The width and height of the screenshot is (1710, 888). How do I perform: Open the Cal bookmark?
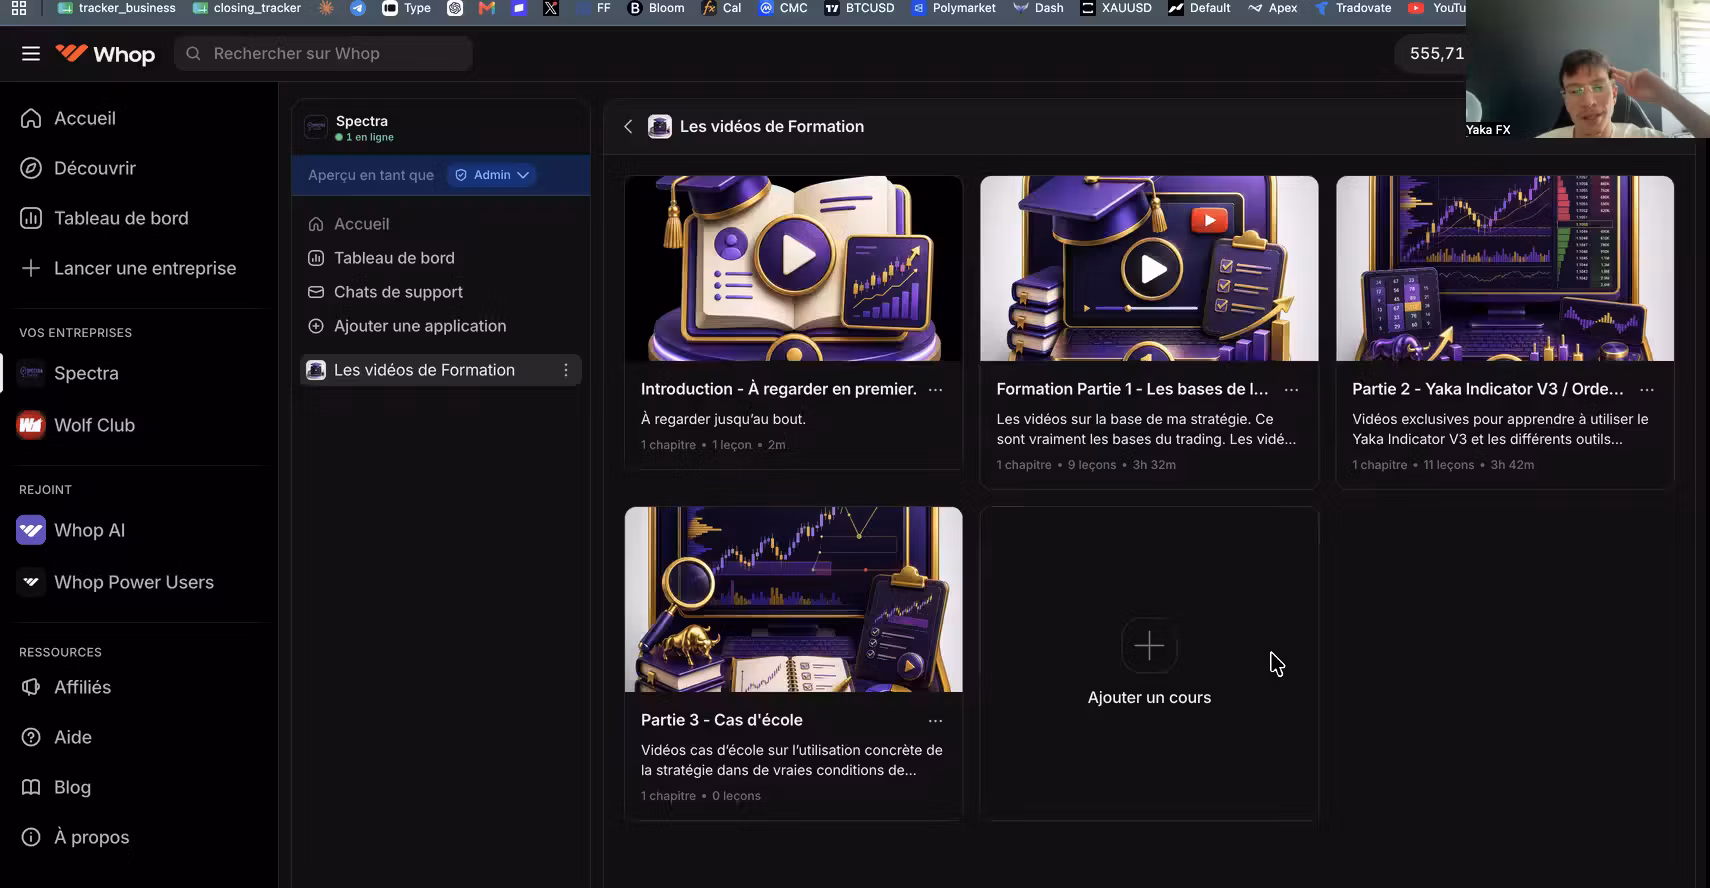(x=722, y=8)
